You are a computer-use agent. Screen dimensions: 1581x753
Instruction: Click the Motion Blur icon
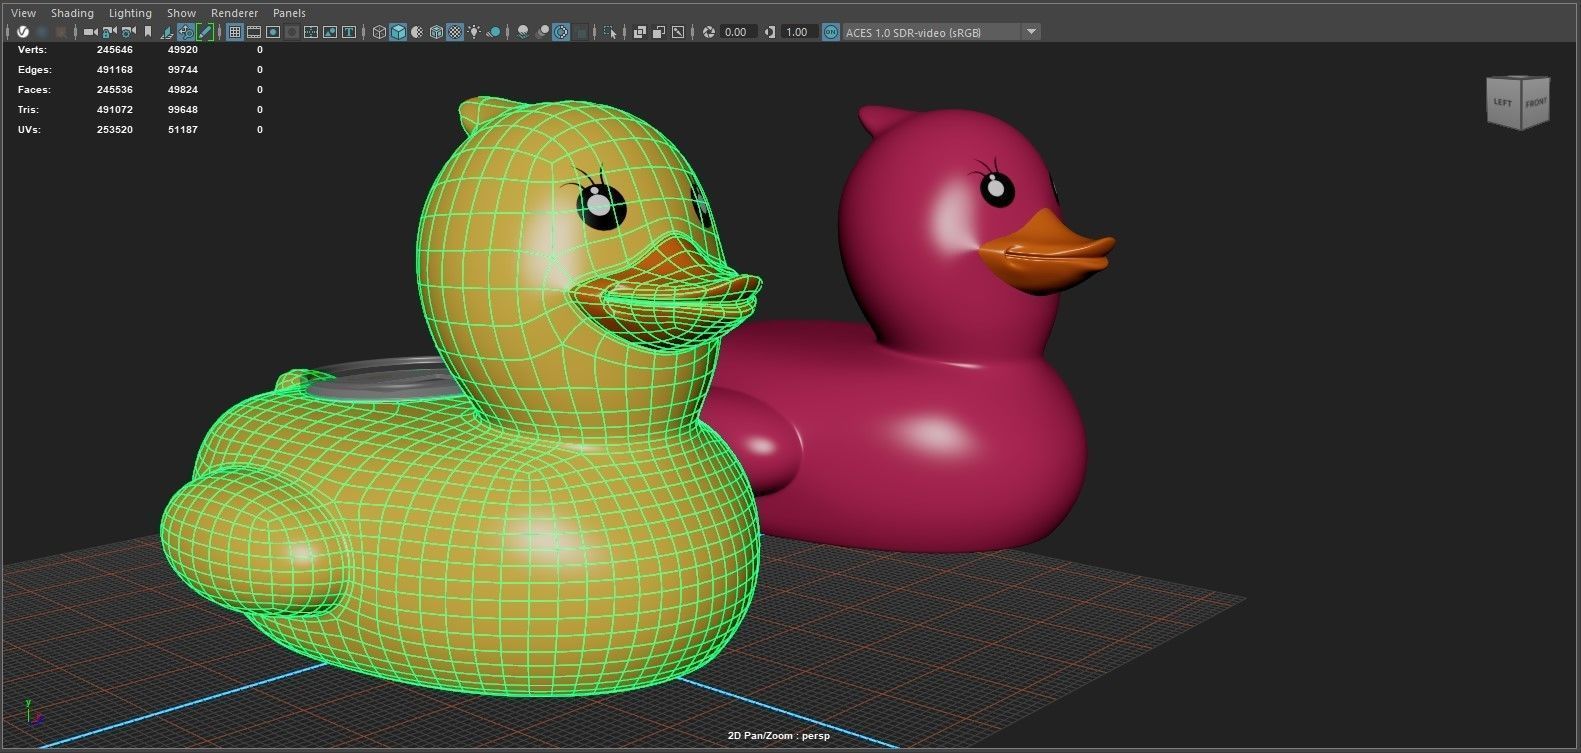tap(542, 32)
